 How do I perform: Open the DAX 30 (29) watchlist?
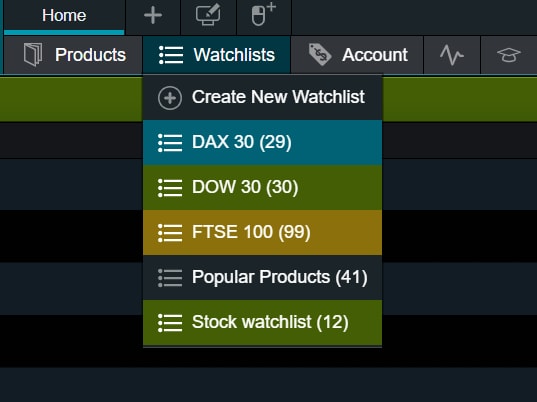coord(262,142)
